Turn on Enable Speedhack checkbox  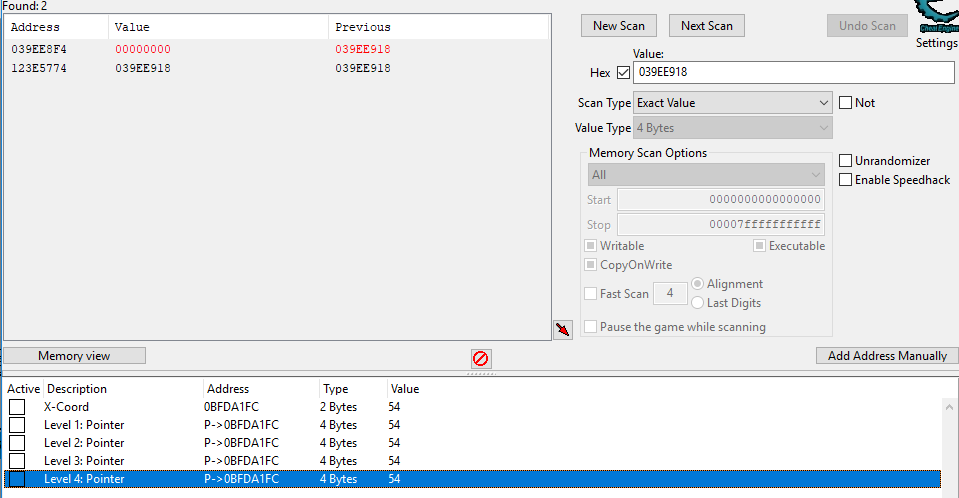[846, 180]
